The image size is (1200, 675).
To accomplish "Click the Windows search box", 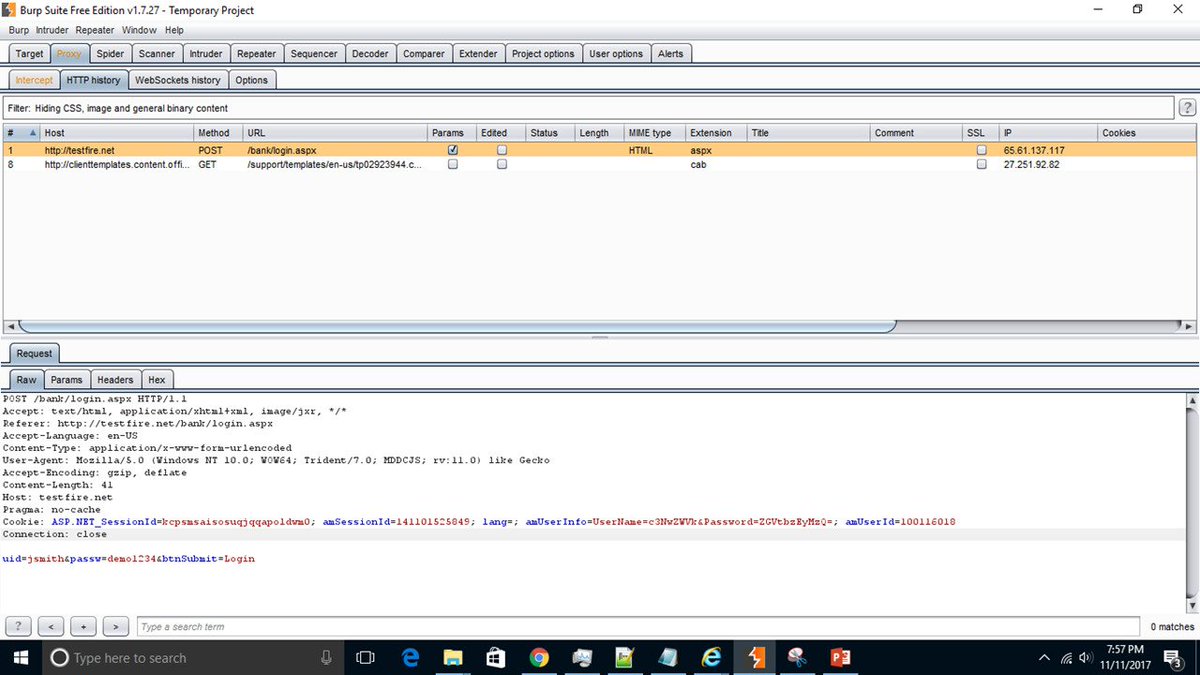I will (x=191, y=657).
